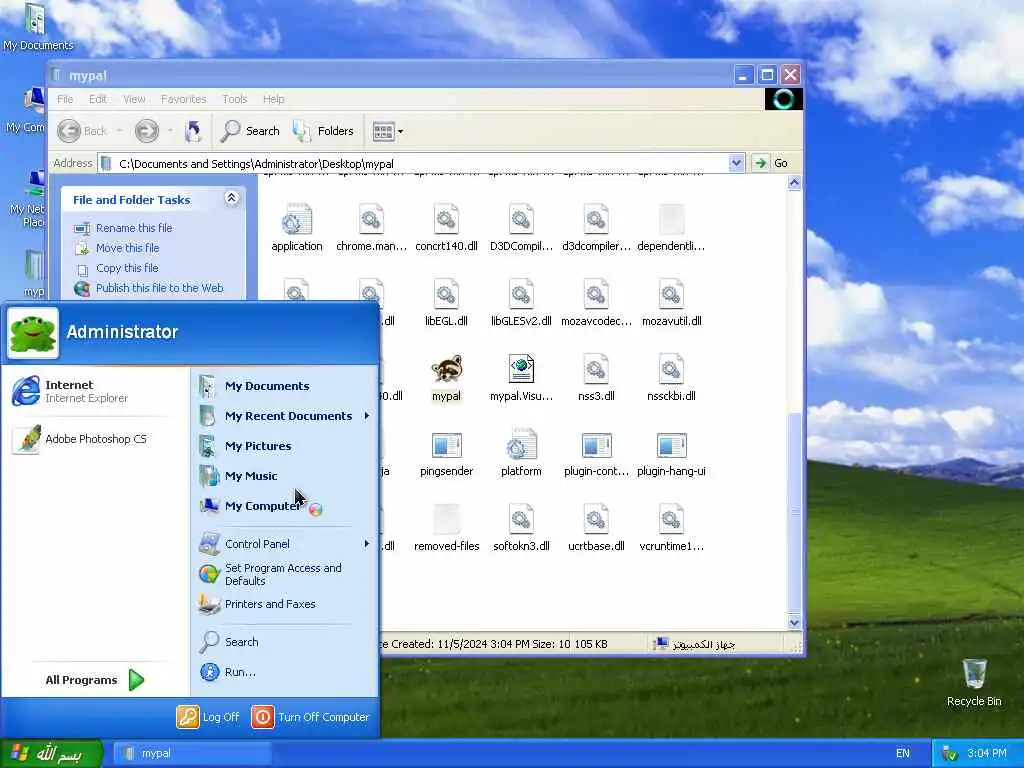This screenshot has width=1024, height=768.
Task: Expand the address bar dropdown
Action: (736, 163)
